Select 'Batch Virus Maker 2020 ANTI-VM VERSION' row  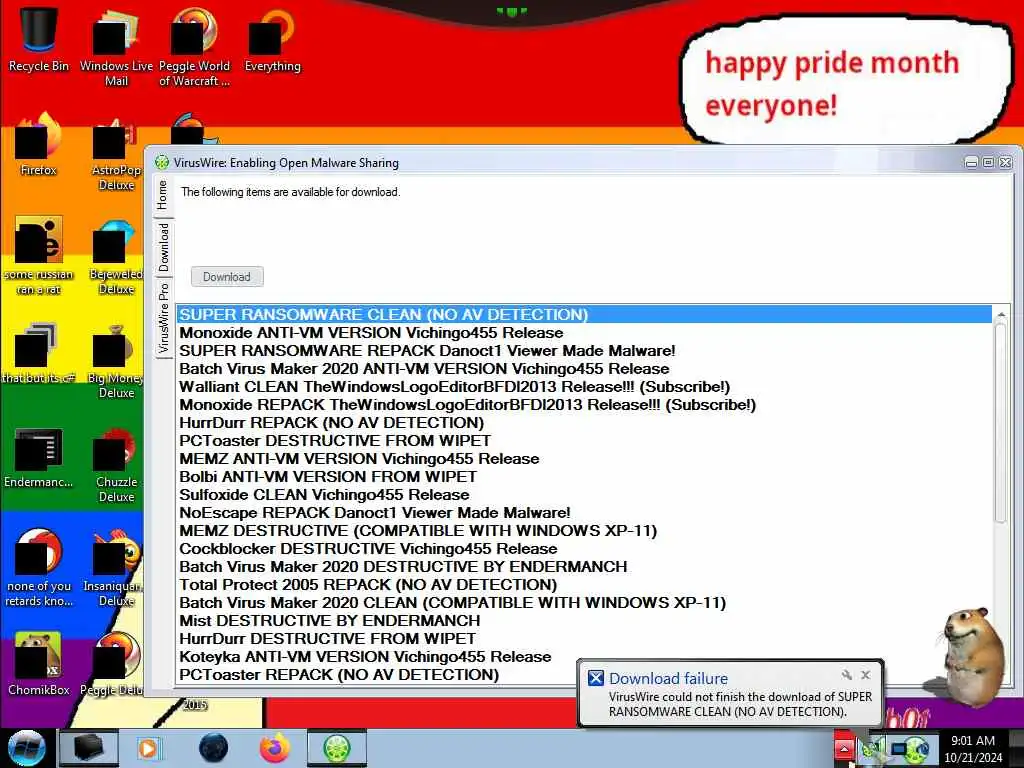click(584, 368)
